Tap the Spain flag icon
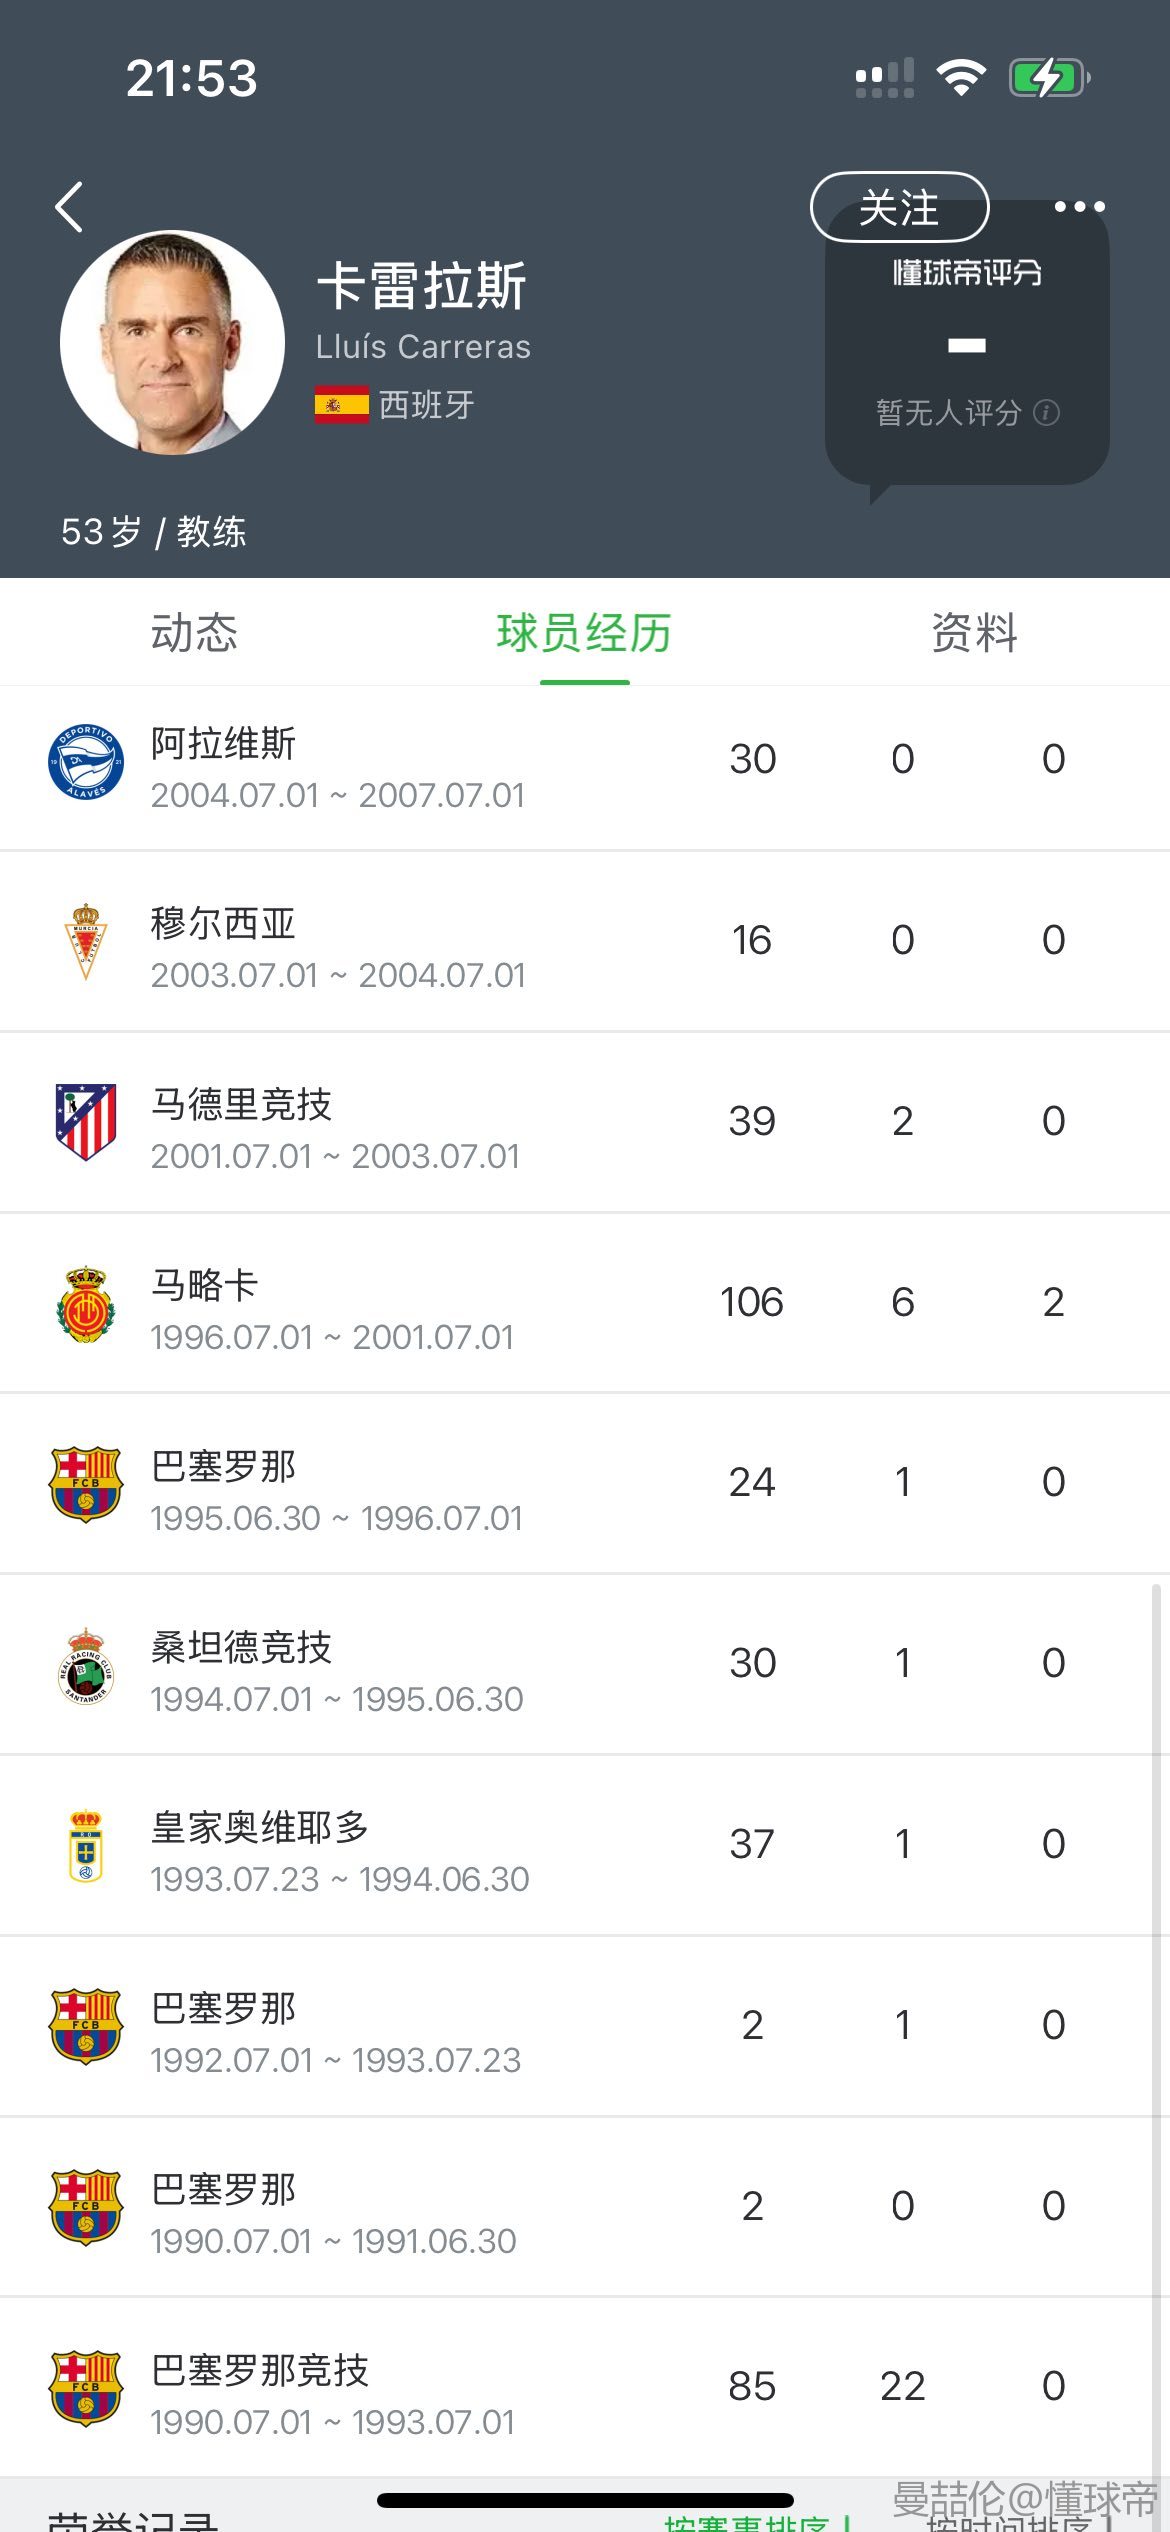This screenshot has width=1170, height=2532. pyautogui.click(x=341, y=405)
